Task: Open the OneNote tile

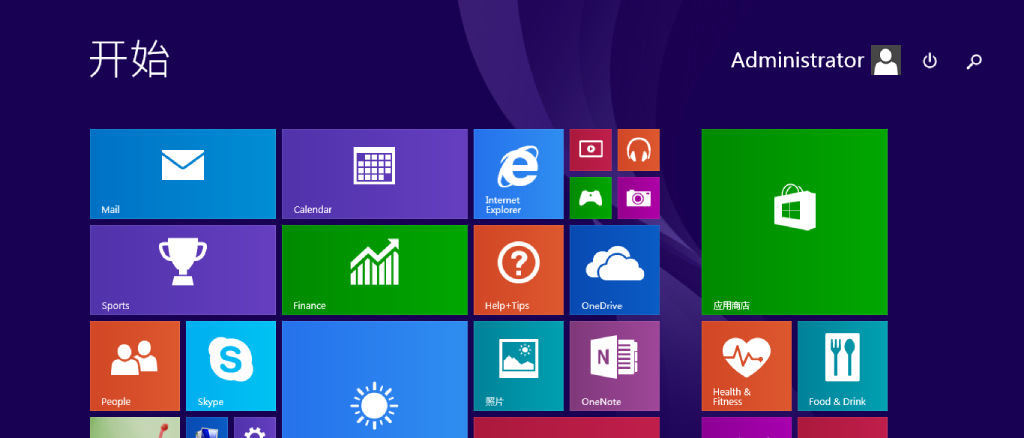Action: 615,366
